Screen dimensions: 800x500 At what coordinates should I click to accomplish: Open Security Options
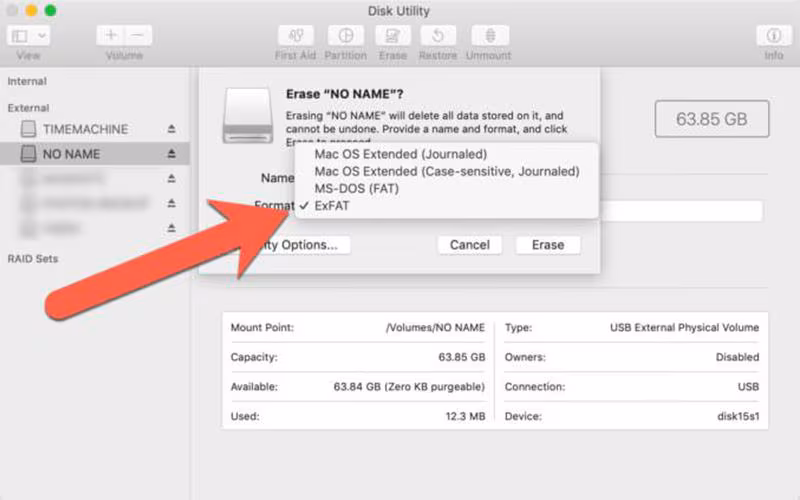301,245
